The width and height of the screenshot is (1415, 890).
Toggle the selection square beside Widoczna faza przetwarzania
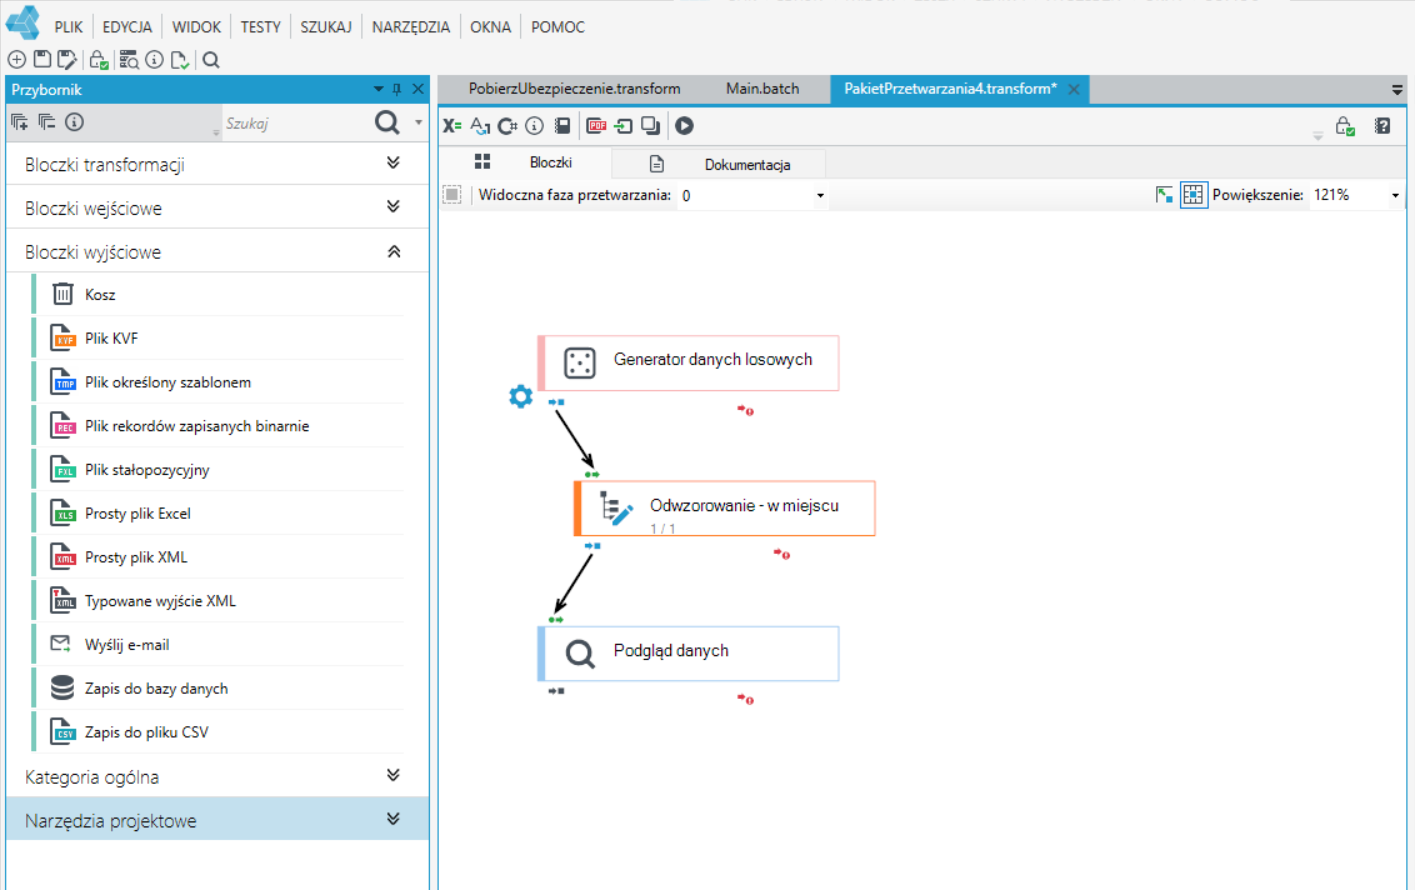pos(452,195)
